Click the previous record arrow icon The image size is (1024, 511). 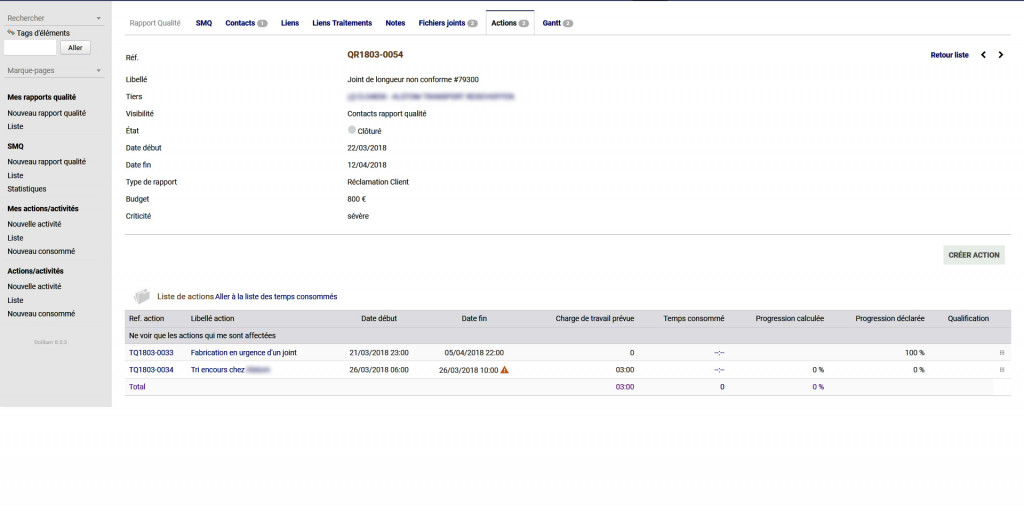click(983, 55)
